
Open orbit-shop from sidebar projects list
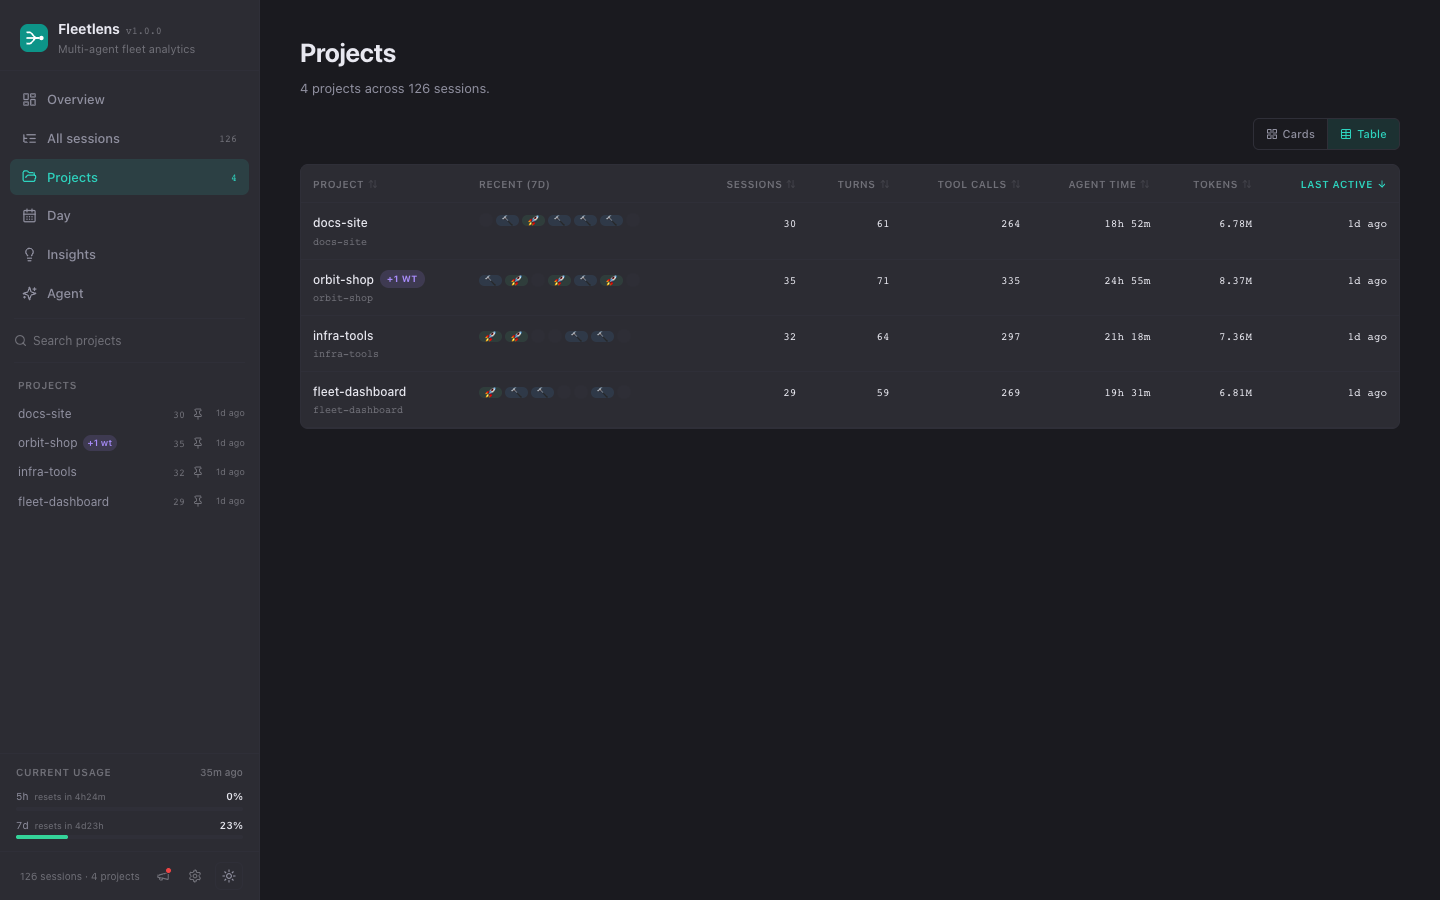coord(47,443)
